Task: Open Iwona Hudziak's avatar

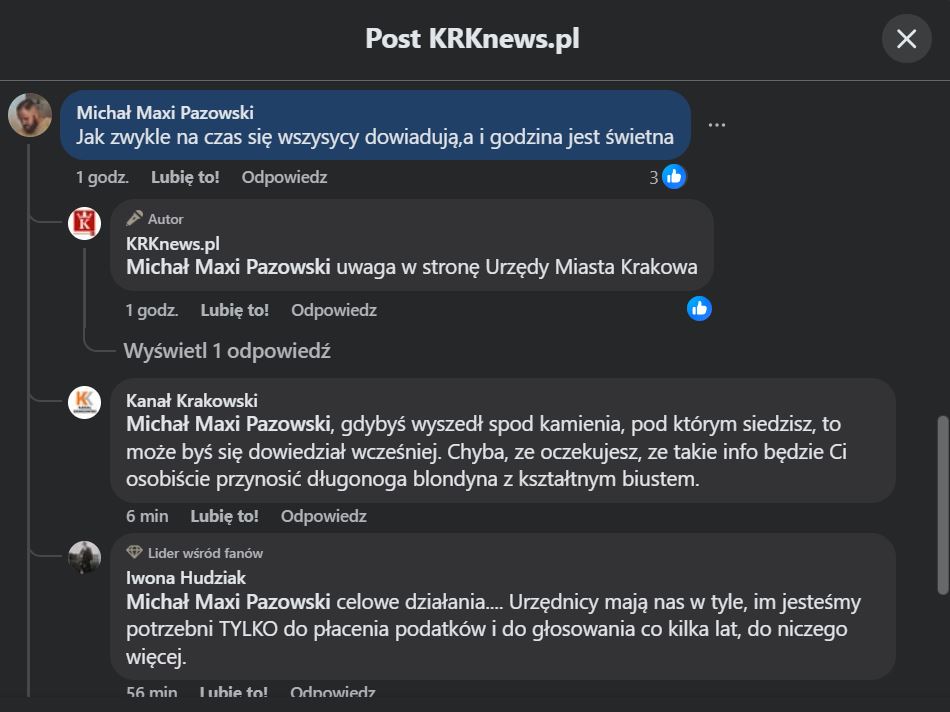Action: point(84,557)
